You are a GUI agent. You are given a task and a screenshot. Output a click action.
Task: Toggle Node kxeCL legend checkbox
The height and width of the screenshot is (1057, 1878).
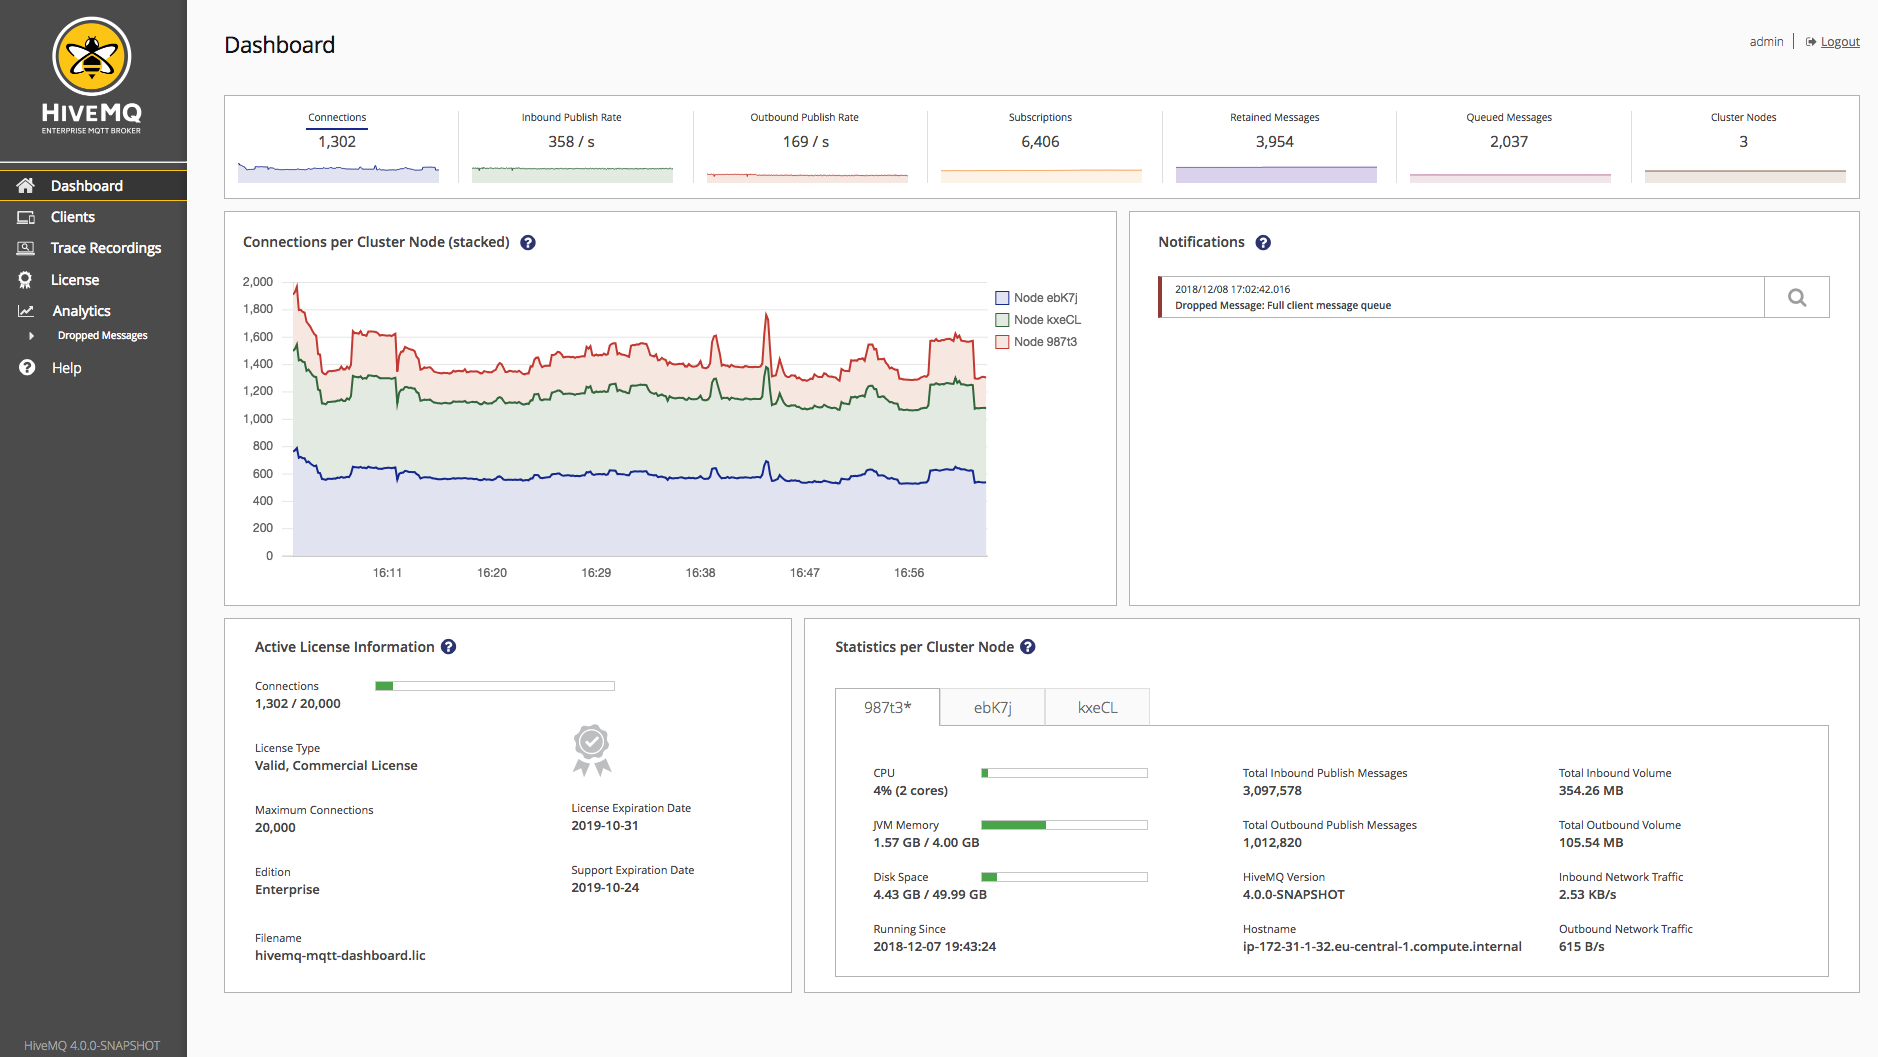[1002, 320]
